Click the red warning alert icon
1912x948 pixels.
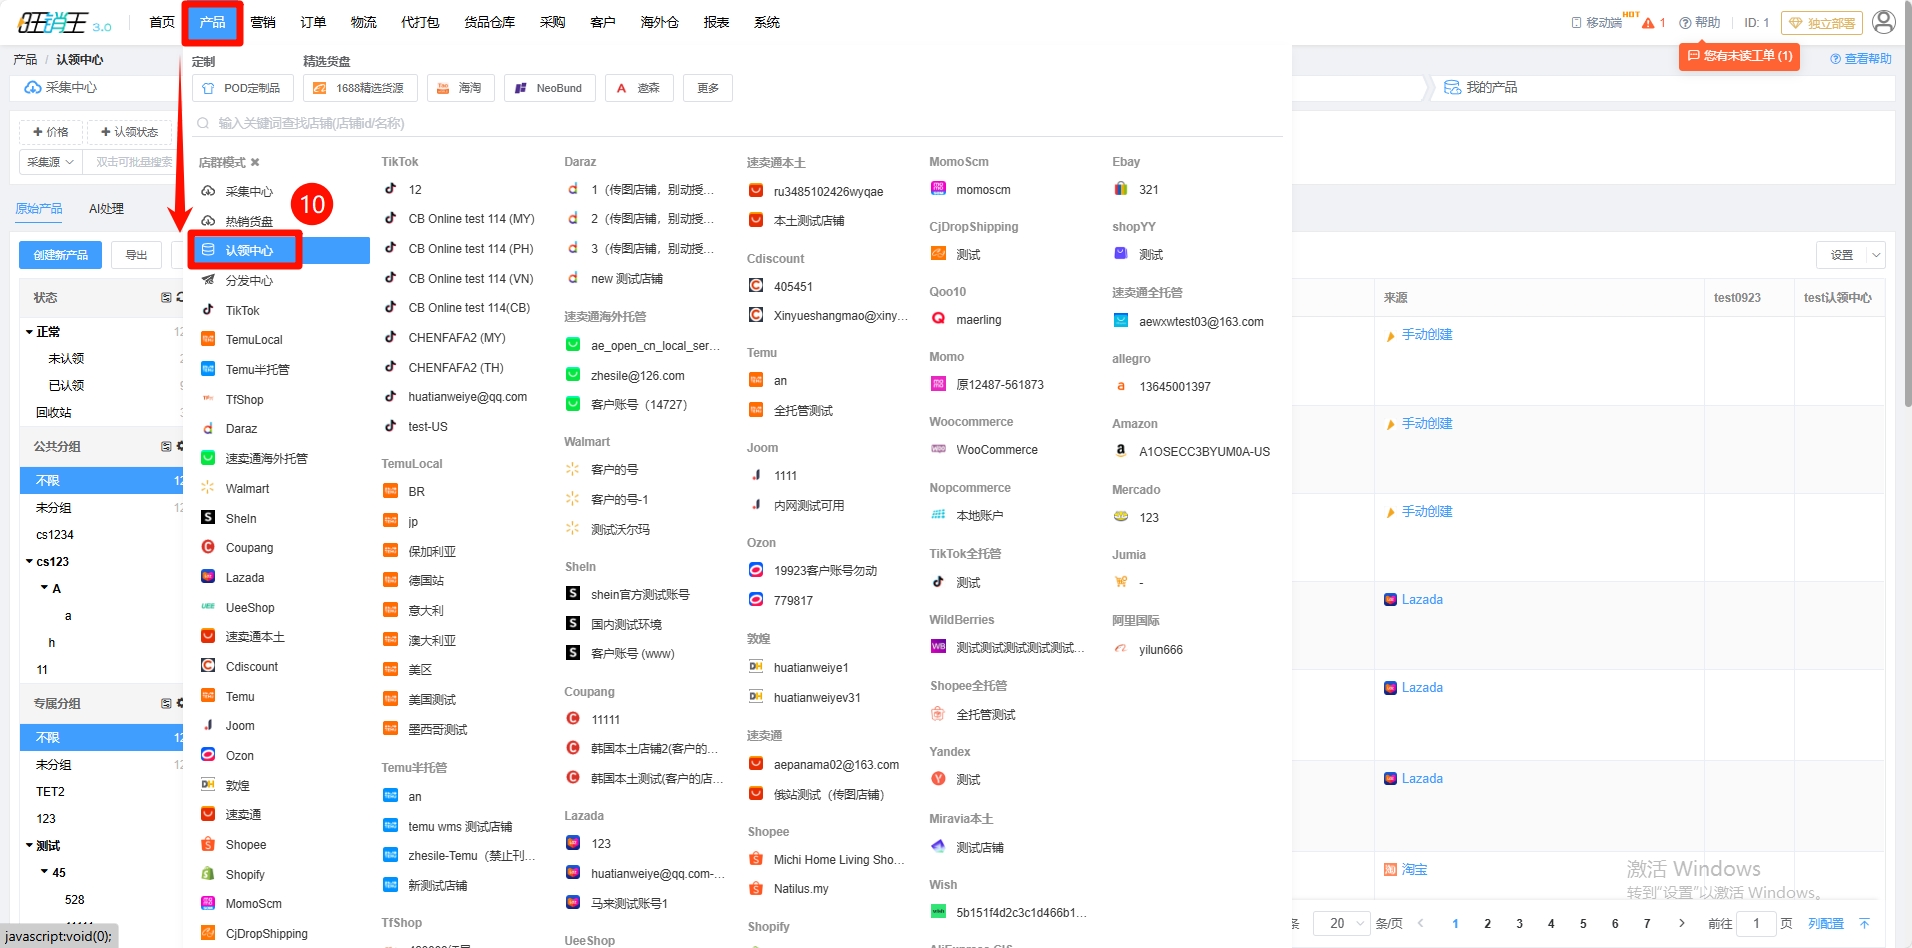pyautogui.click(x=1648, y=23)
